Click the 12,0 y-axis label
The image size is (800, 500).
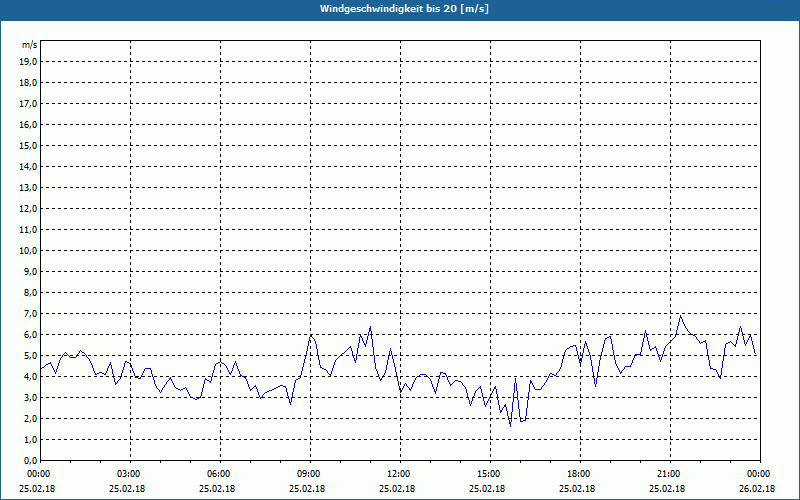[x=28, y=209]
